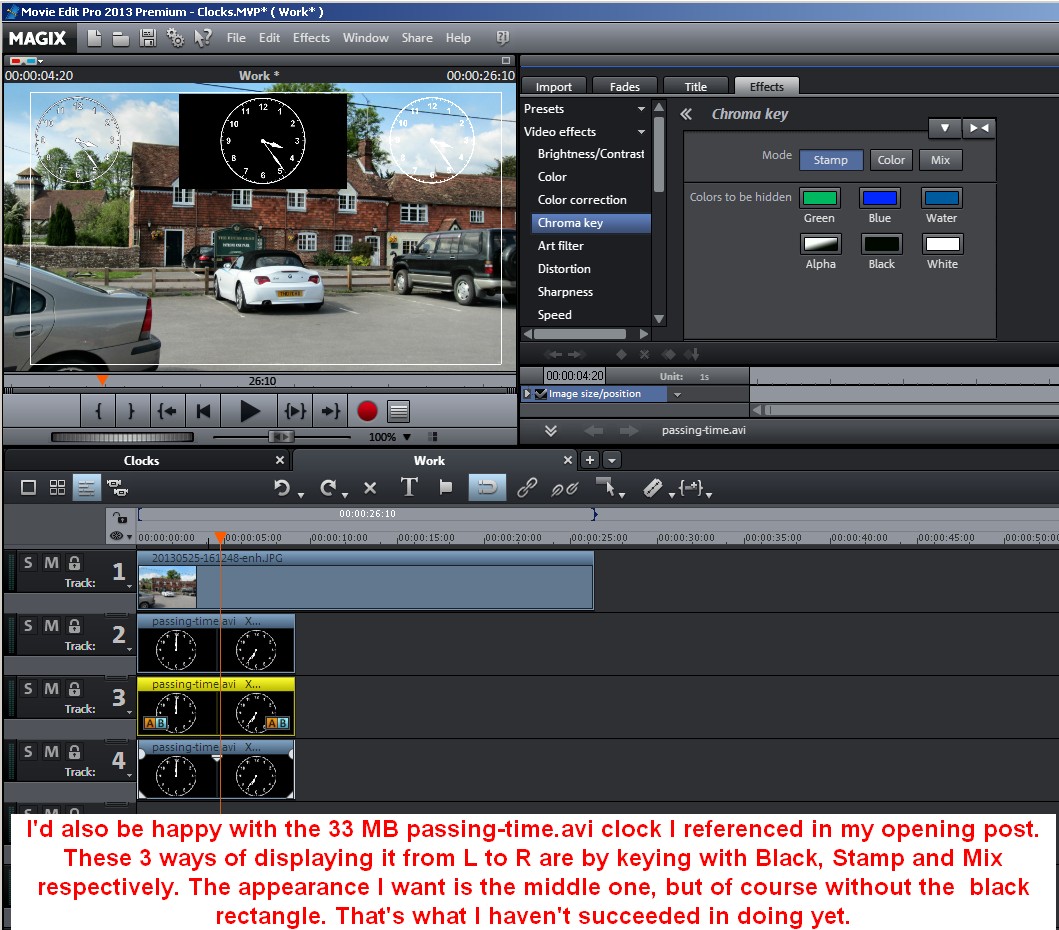Play the preview monitor
The height and width of the screenshot is (930, 1059).
click(x=249, y=411)
